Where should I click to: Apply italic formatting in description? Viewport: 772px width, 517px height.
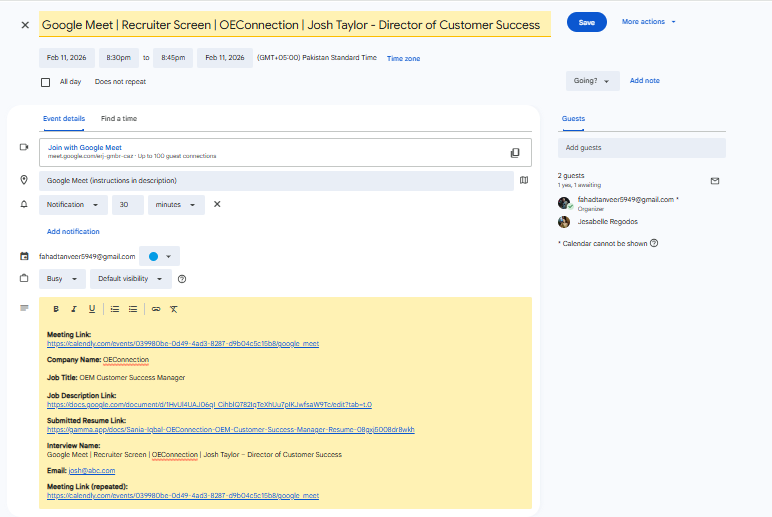(x=73, y=309)
